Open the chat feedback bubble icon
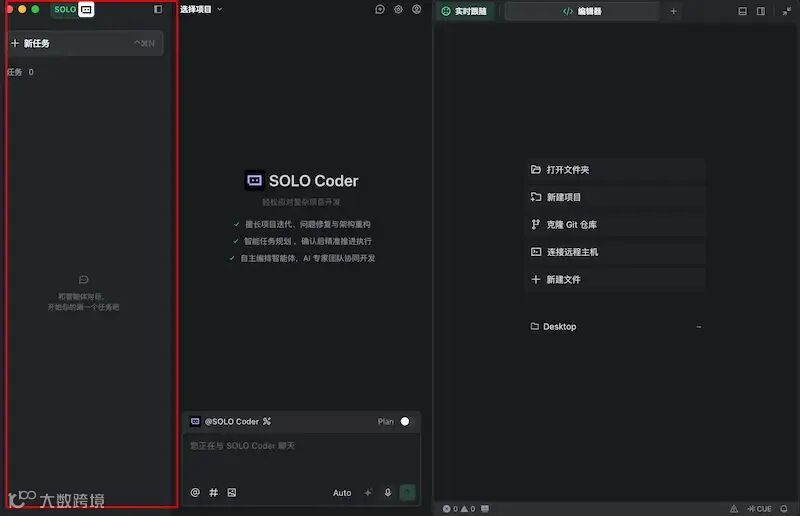This screenshot has width=800, height=516. tap(380, 9)
